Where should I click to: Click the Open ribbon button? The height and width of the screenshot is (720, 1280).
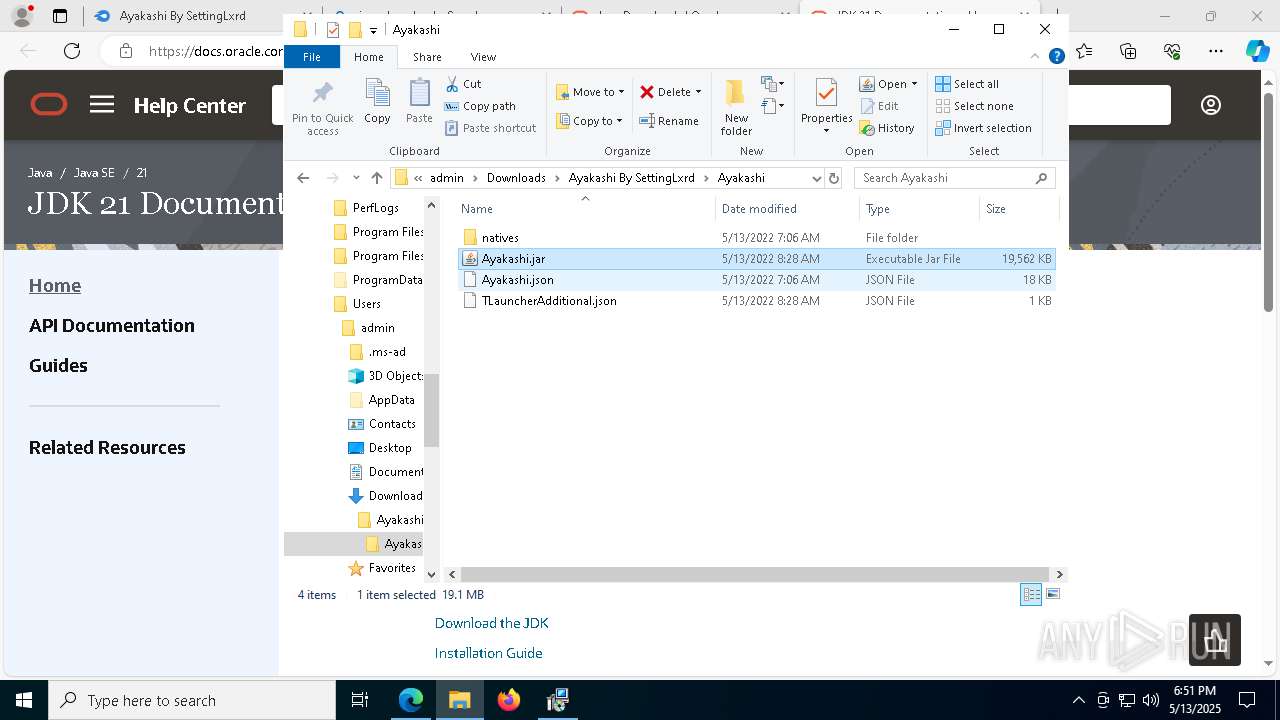(x=888, y=84)
